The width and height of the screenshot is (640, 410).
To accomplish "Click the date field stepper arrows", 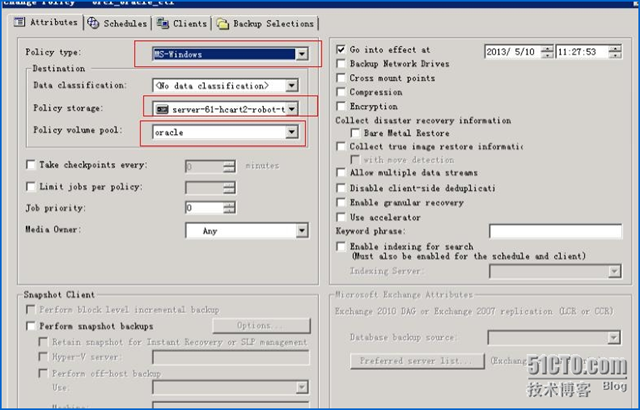I will tap(547, 52).
